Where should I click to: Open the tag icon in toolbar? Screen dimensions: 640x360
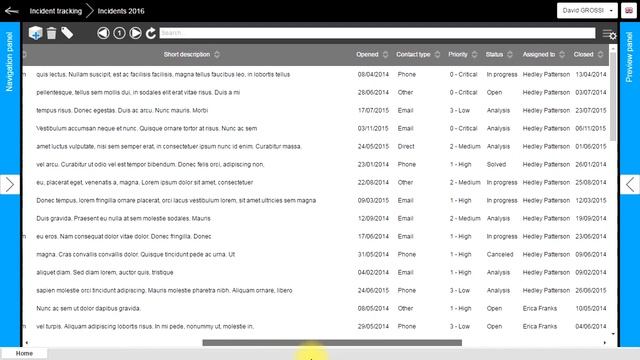[x=67, y=33]
